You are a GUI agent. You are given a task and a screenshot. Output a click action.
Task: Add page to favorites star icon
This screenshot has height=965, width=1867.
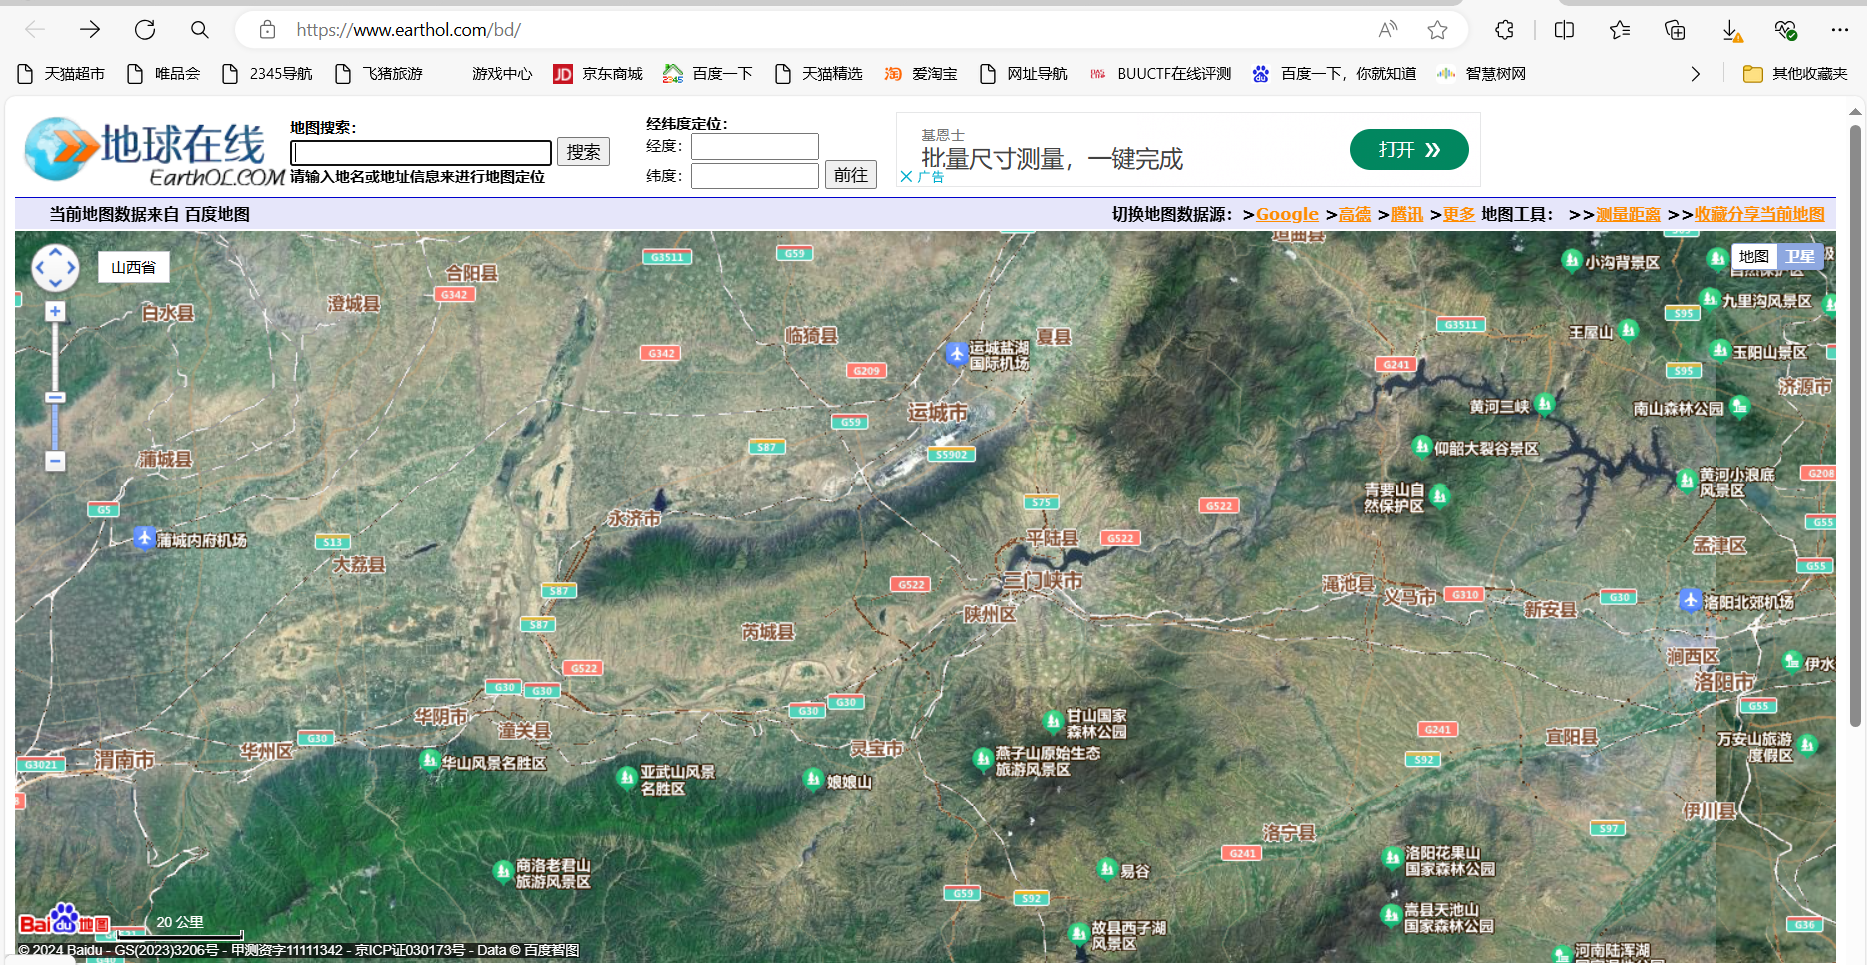[x=1437, y=30]
